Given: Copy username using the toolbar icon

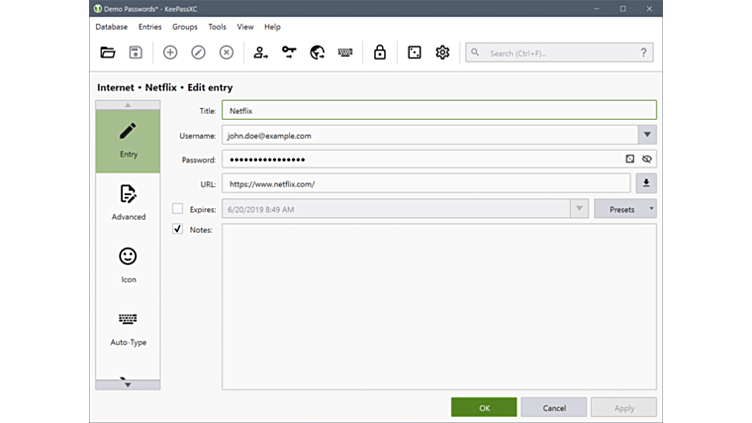Looking at the screenshot, I should click(x=260, y=53).
